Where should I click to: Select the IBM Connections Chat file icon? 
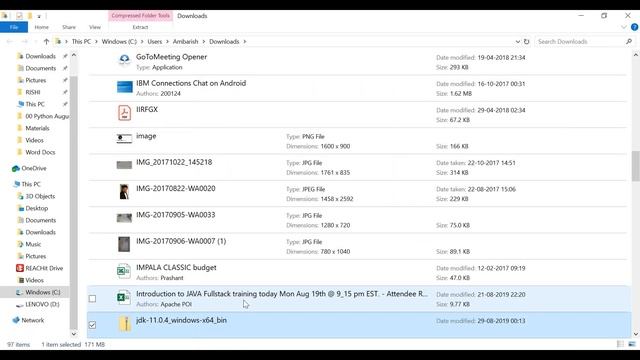[x=124, y=87]
